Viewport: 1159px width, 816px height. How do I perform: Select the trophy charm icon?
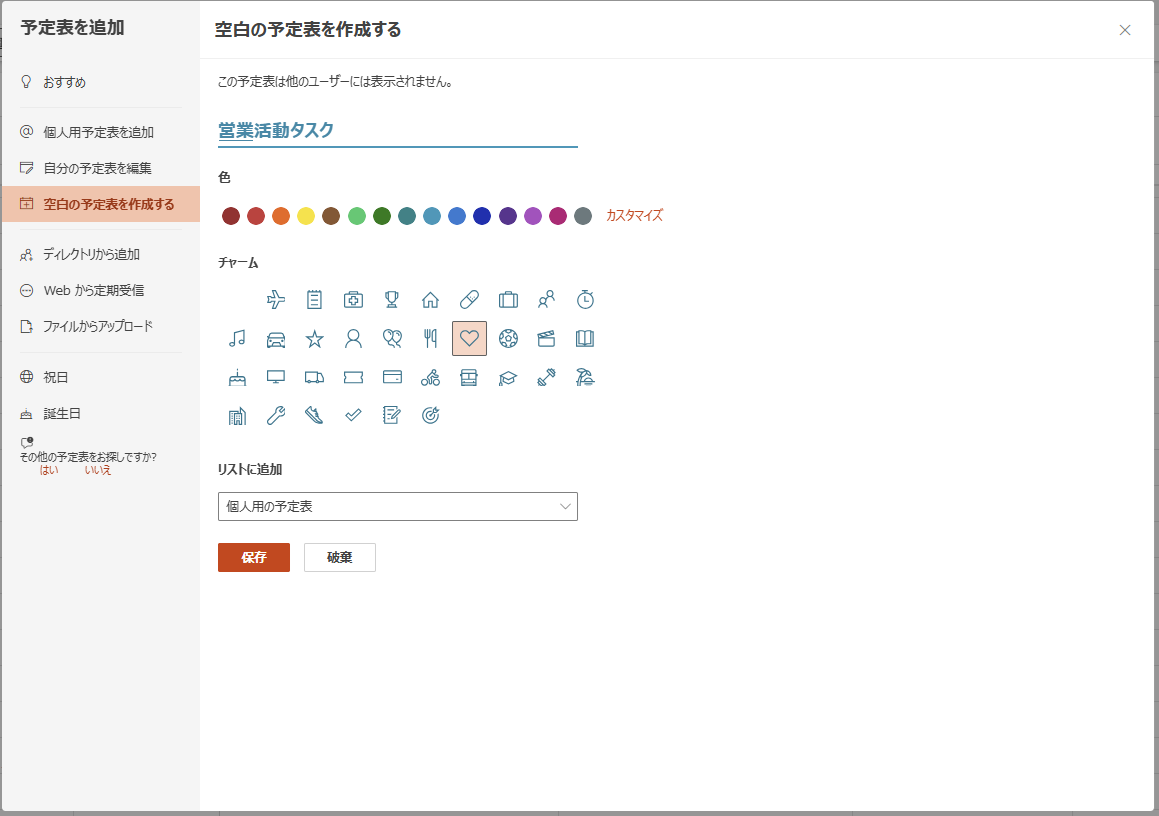click(392, 299)
